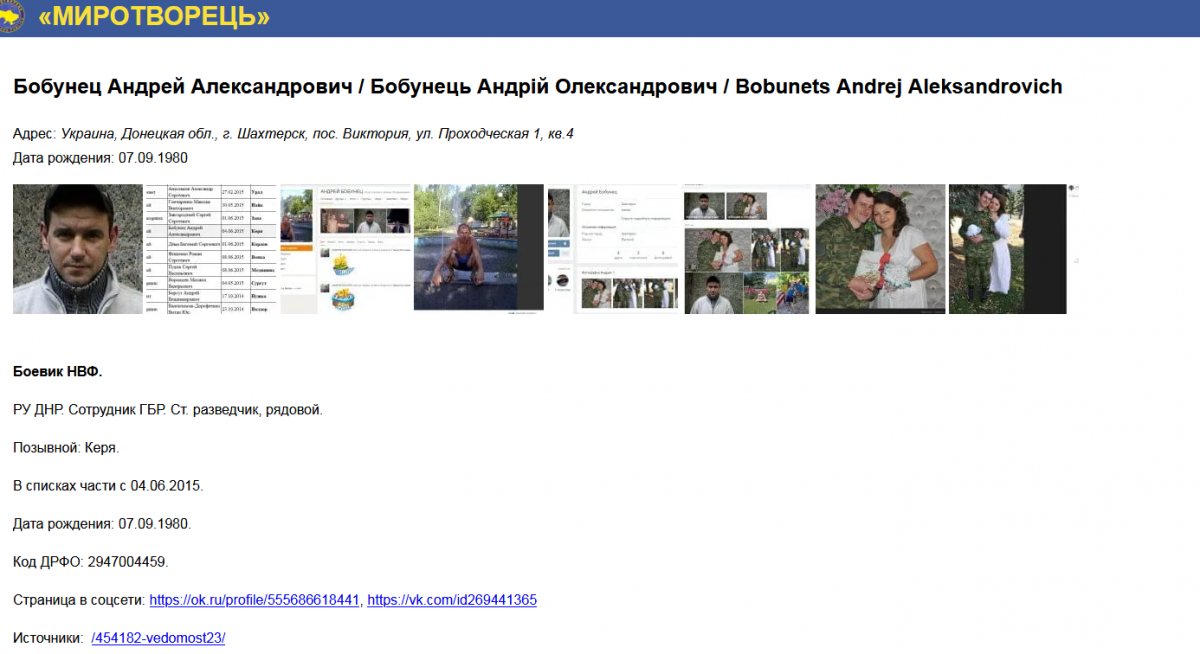Screen dimensions: 1200x654
Task: Click the "В списках части с 04.06.2015." line
Action: (x=108, y=486)
